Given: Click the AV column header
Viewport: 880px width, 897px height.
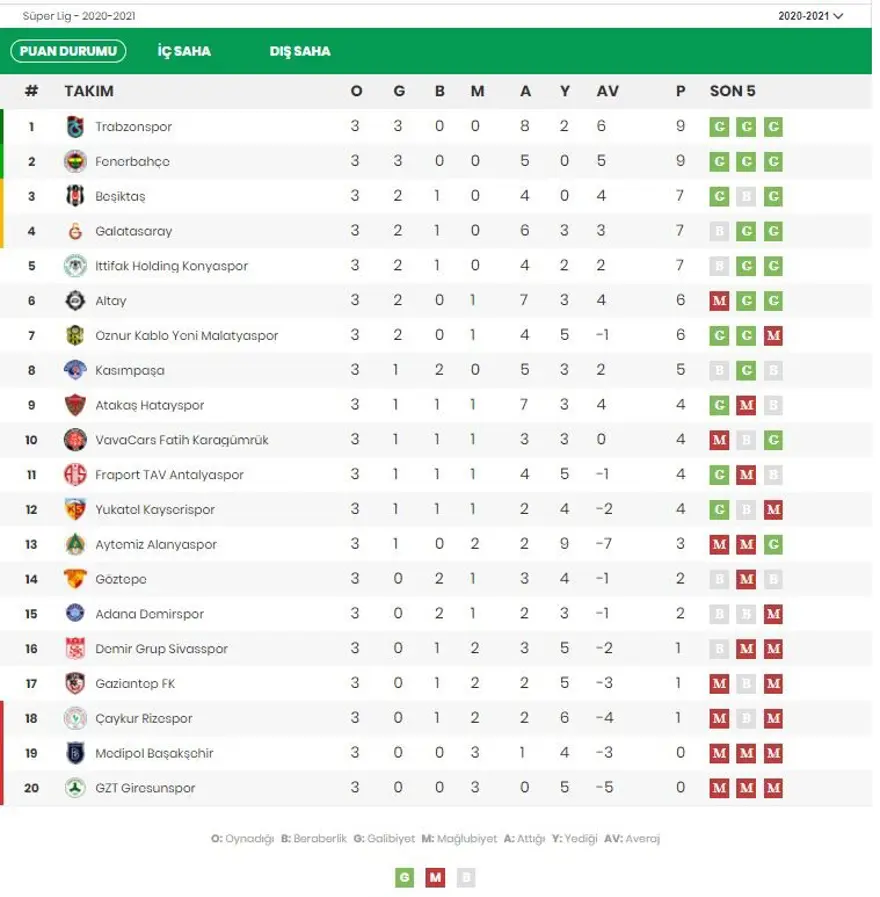Looking at the screenshot, I should pyautogui.click(x=607, y=91).
